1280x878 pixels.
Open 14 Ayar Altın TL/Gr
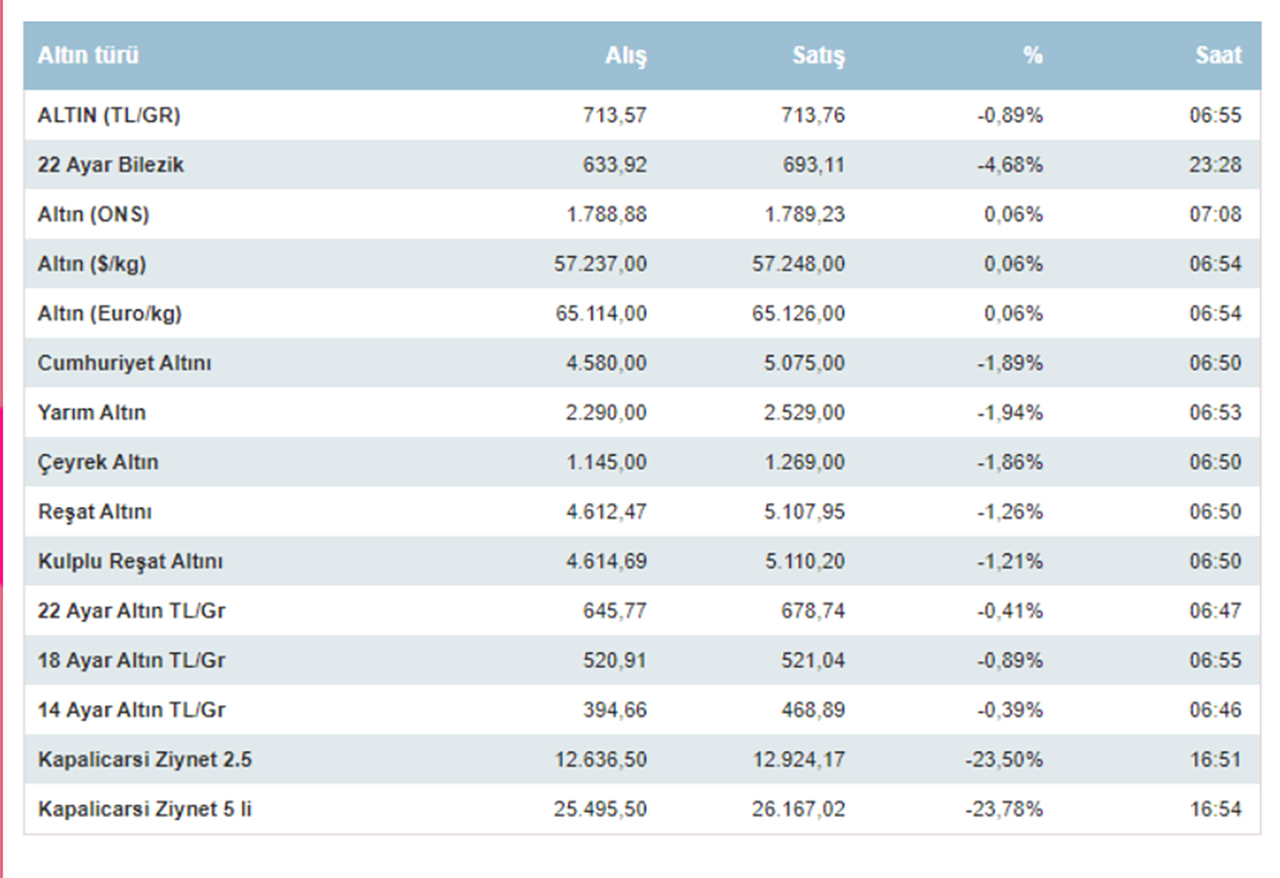(131, 710)
